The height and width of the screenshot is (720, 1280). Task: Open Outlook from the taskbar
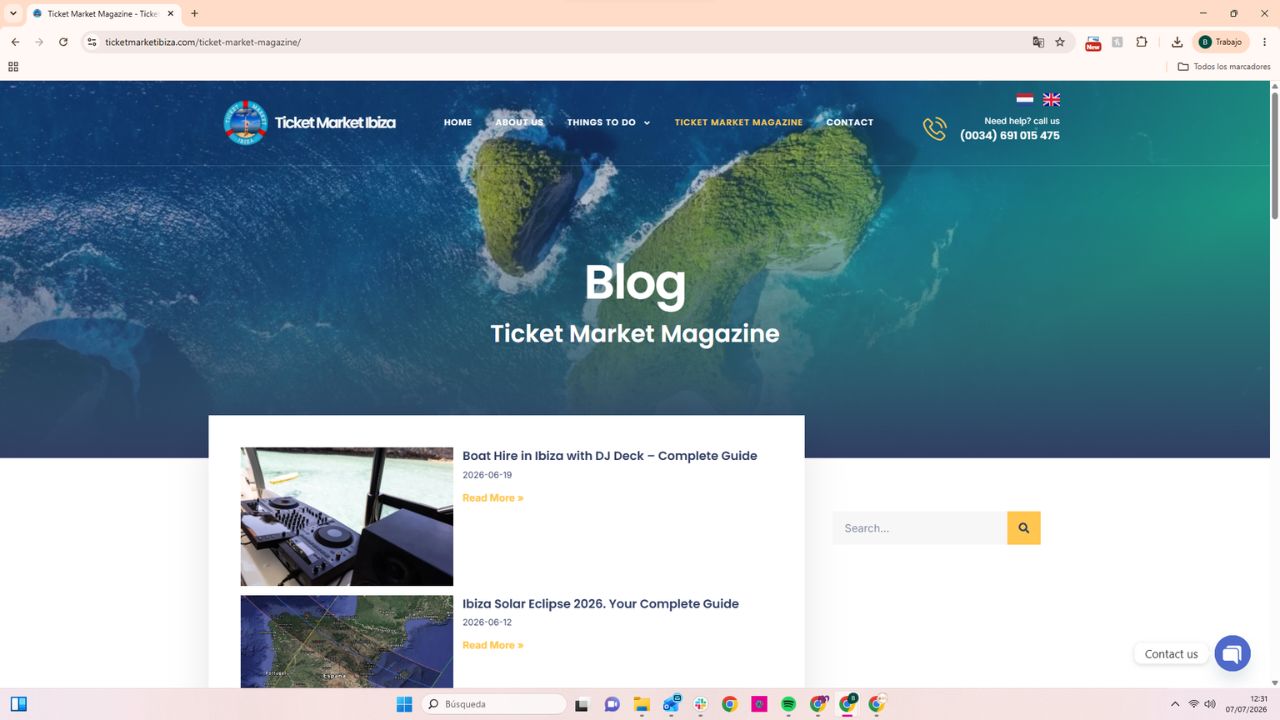671,704
